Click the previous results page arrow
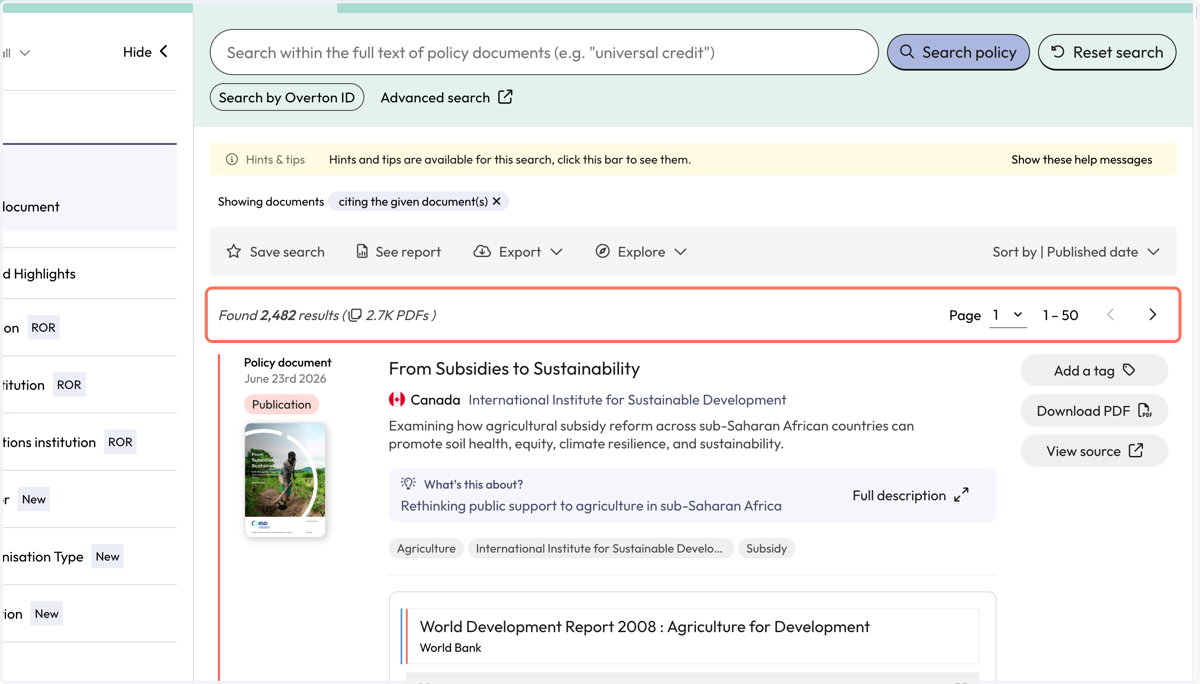The image size is (1200, 684). click(1110, 315)
